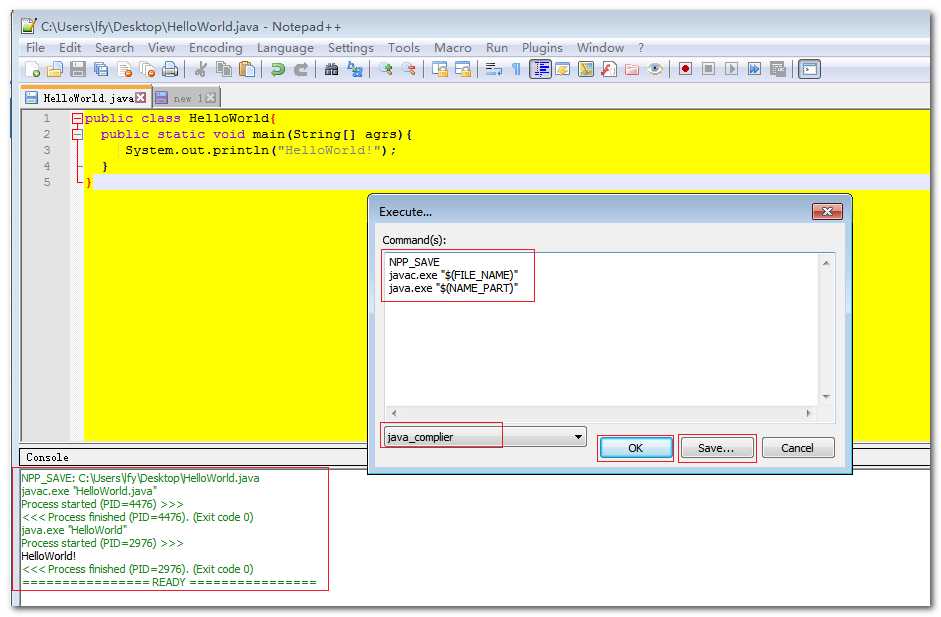Viewport: 941px width, 617px height.
Task: Click the Zoom Out magnifier icon
Action: 409,70
